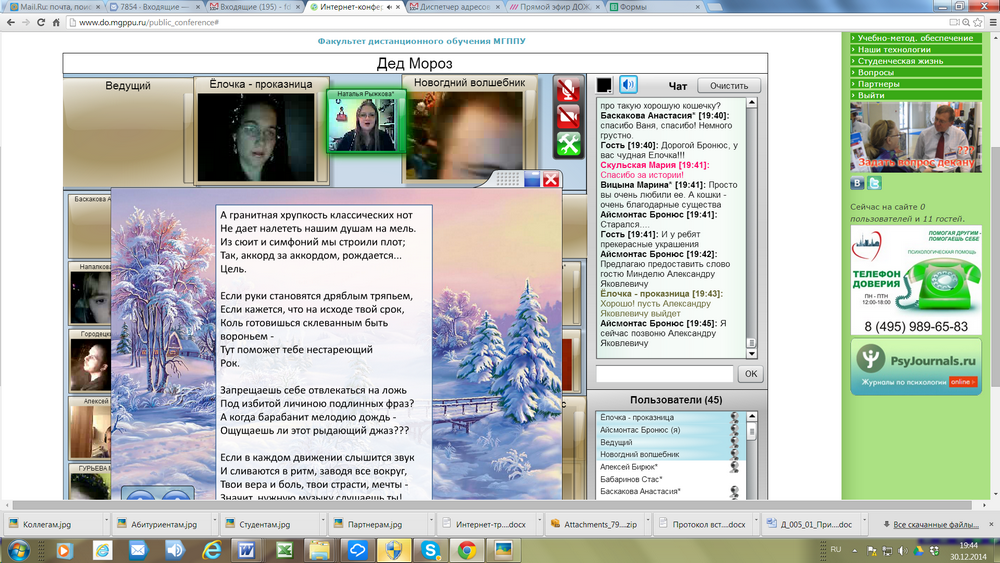Open Наталья Рыжкова video thumbnail
Viewport: 1000px width, 563px height.
click(x=366, y=121)
